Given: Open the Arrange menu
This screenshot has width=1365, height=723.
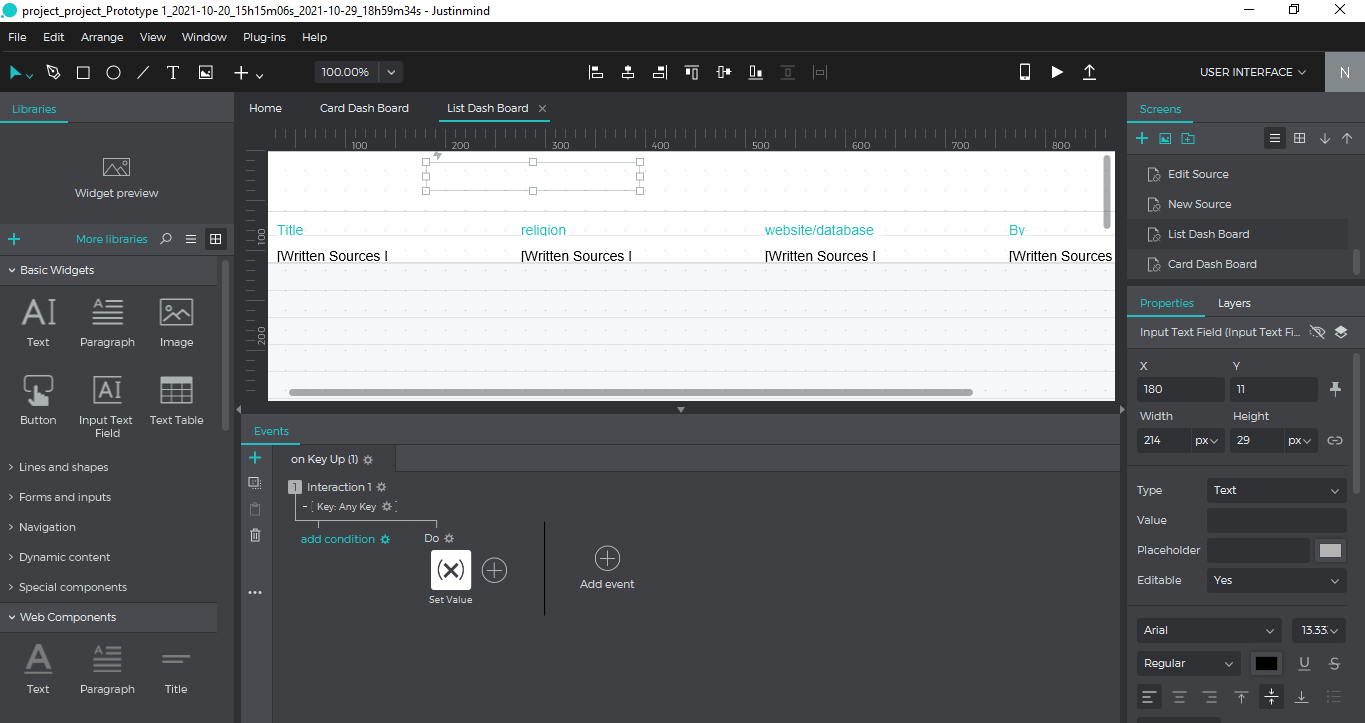Looking at the screenshot, I should (102, 37).
